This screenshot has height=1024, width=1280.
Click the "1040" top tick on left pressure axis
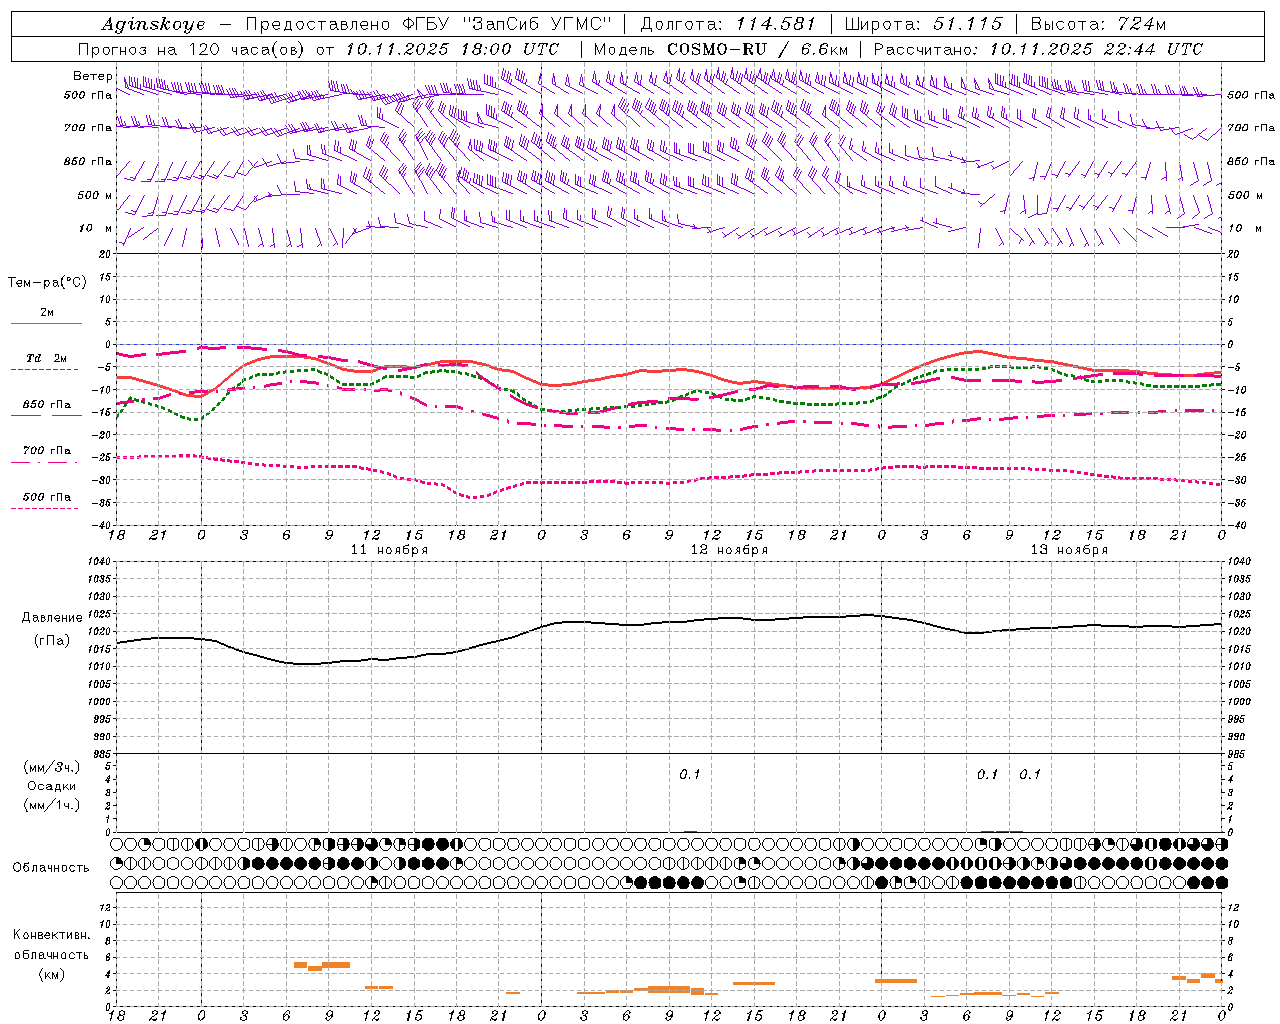click(x=100, y=562)
